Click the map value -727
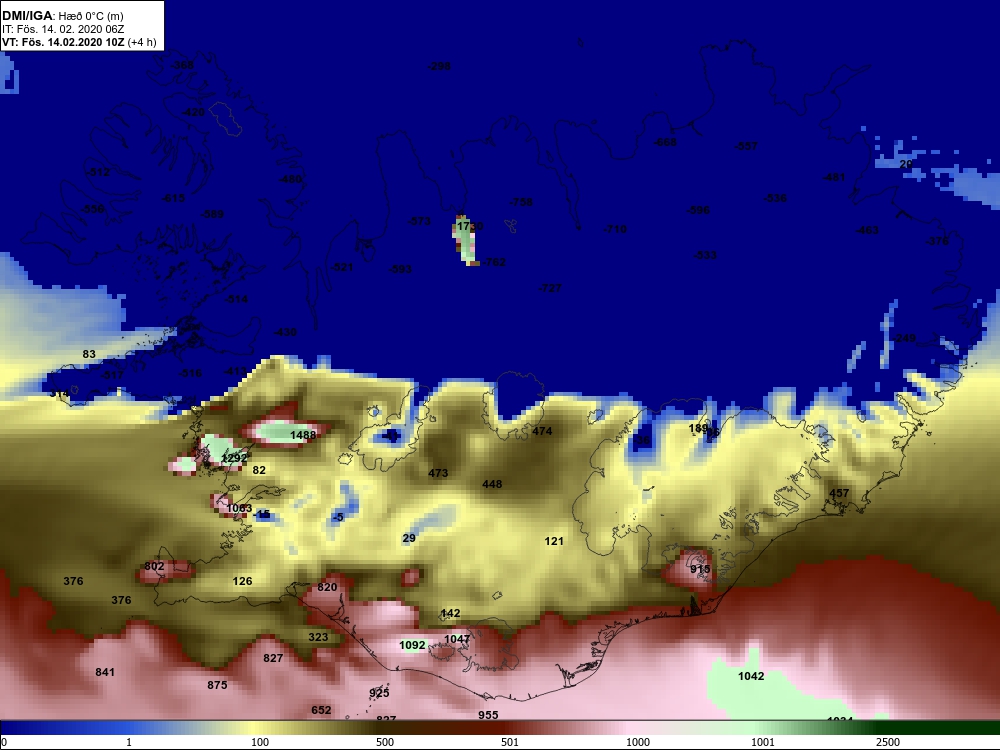Viewport: 1000px width, 750px height. pyautogui.click(x=550, y=288)
